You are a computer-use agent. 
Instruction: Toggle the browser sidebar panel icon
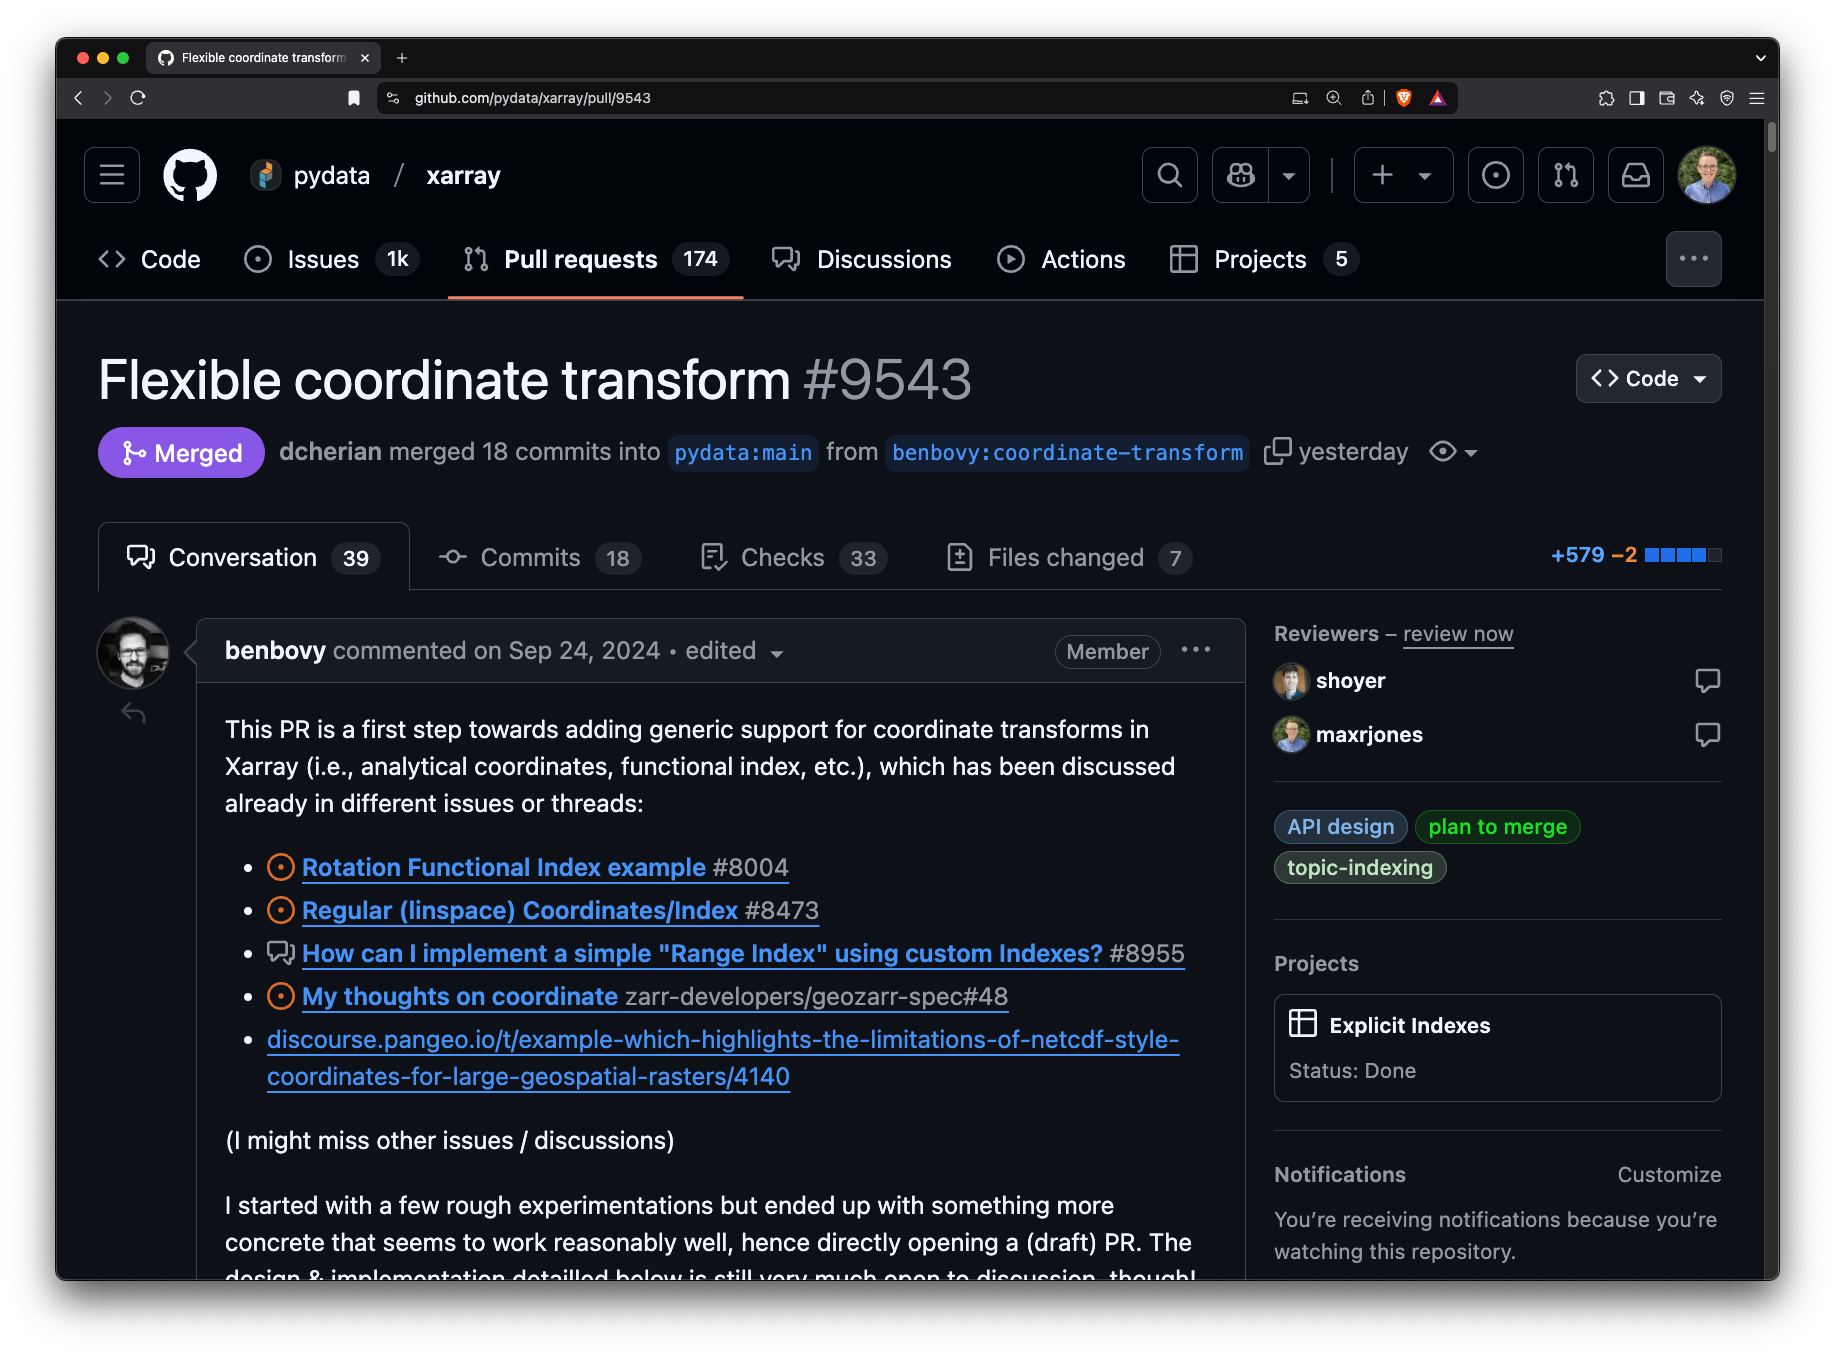pos(1636,98)
